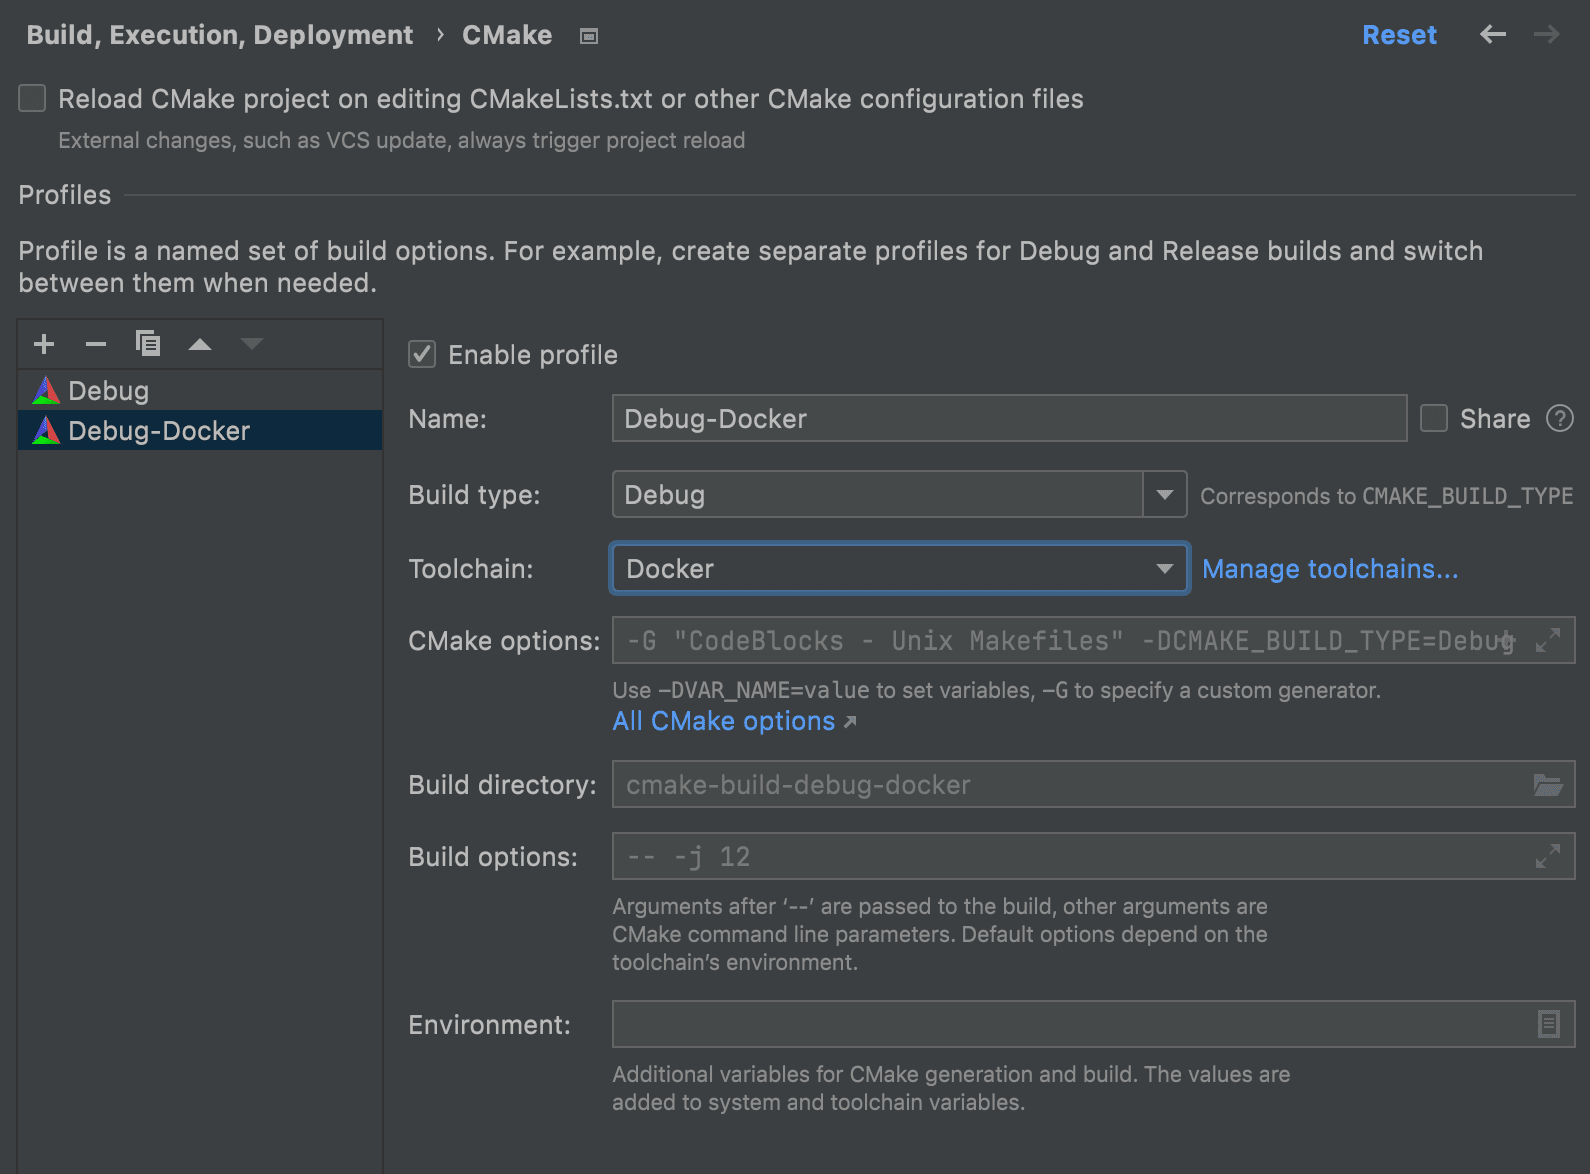Expand the CMake options field
The width and height of the screenshot is (1590, 1174).
click(x=1547, y=641)
